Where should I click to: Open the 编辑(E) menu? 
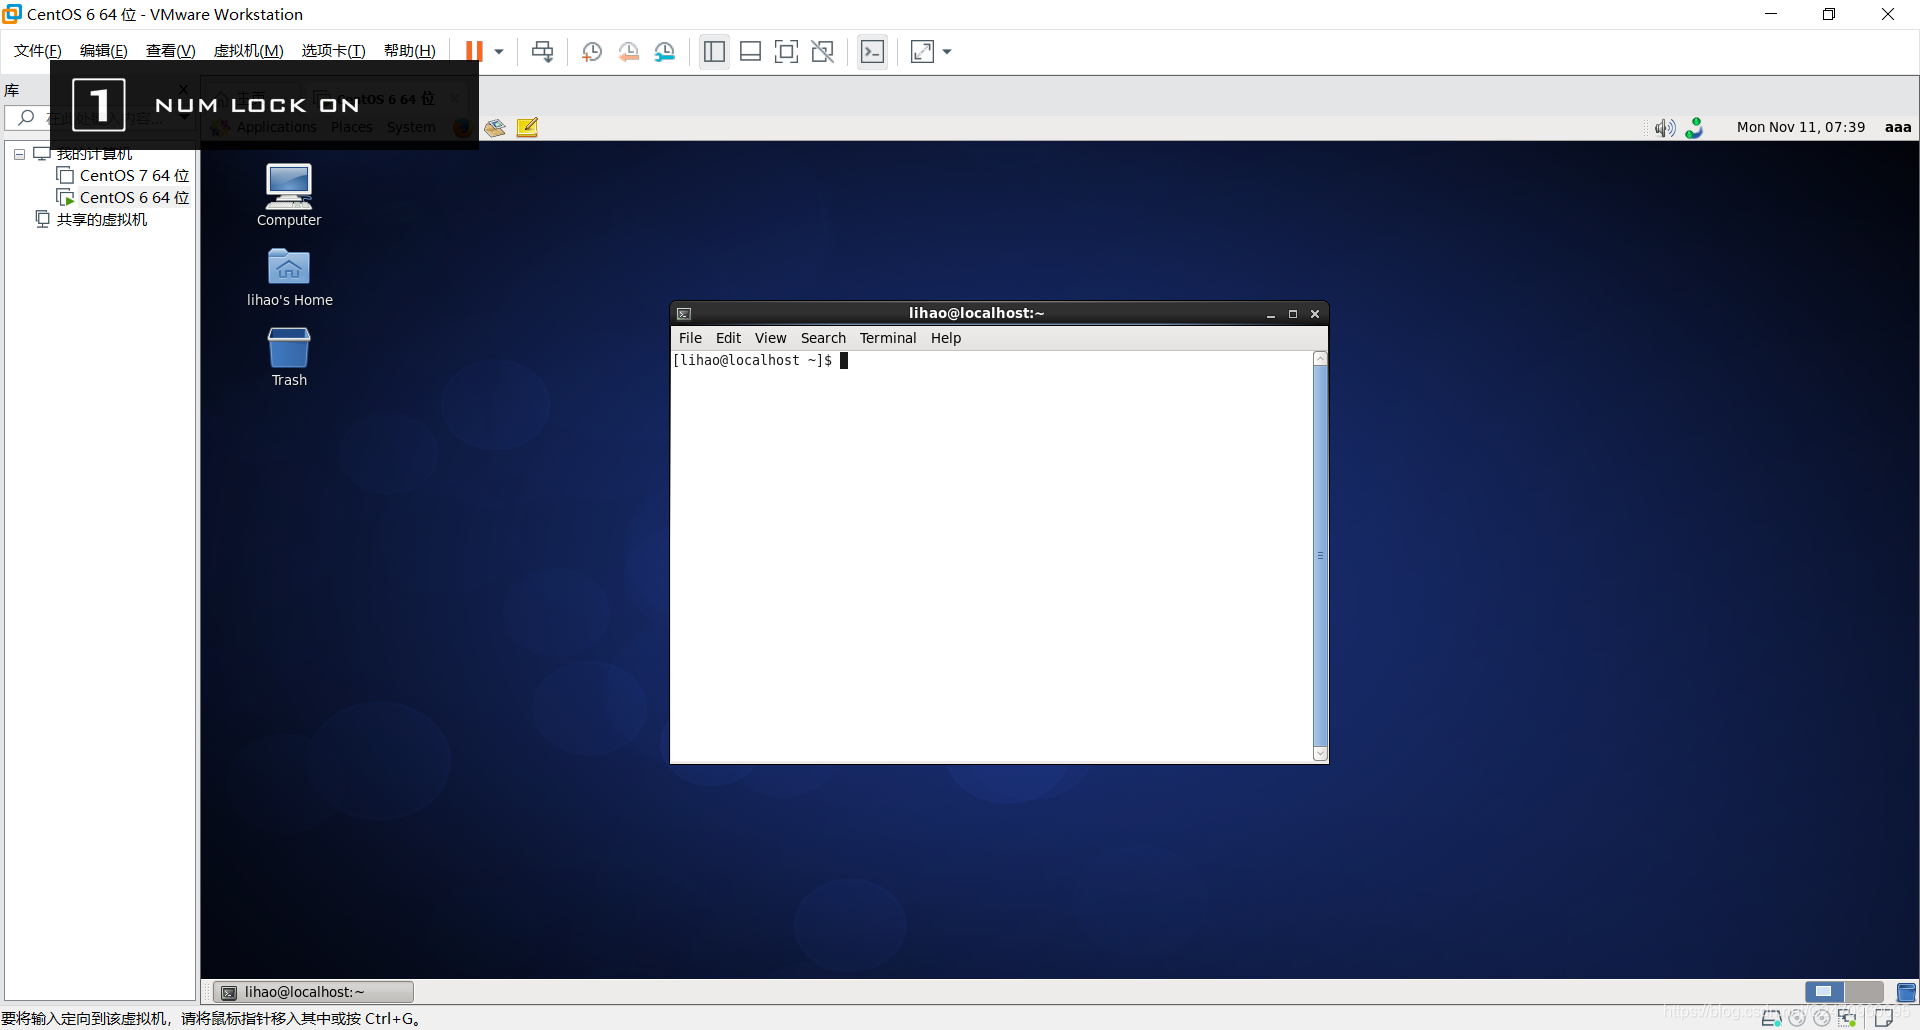click(103, 51)
